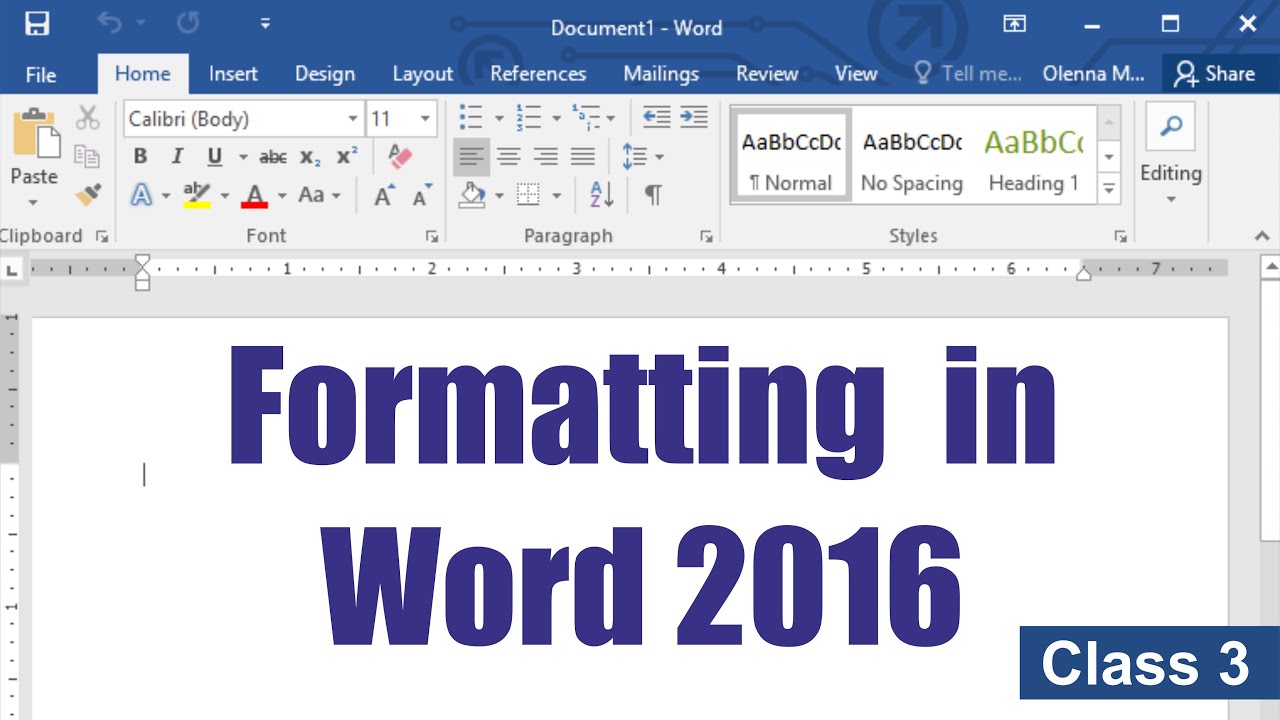Apply the Heading 1 style
Viewport: 1280px width, 720px height.
point(1034,155)
